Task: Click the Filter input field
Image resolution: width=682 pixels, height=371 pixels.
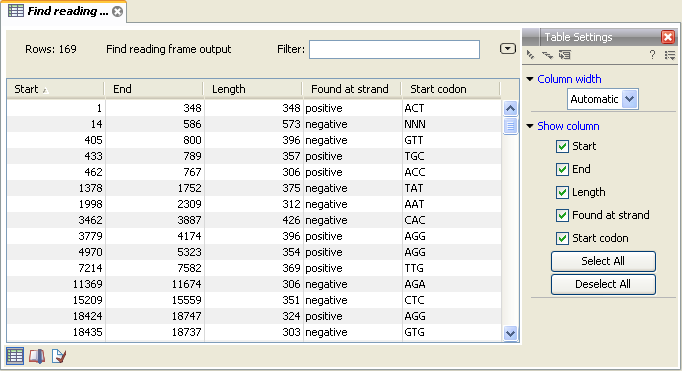Action: pos(394,50)
